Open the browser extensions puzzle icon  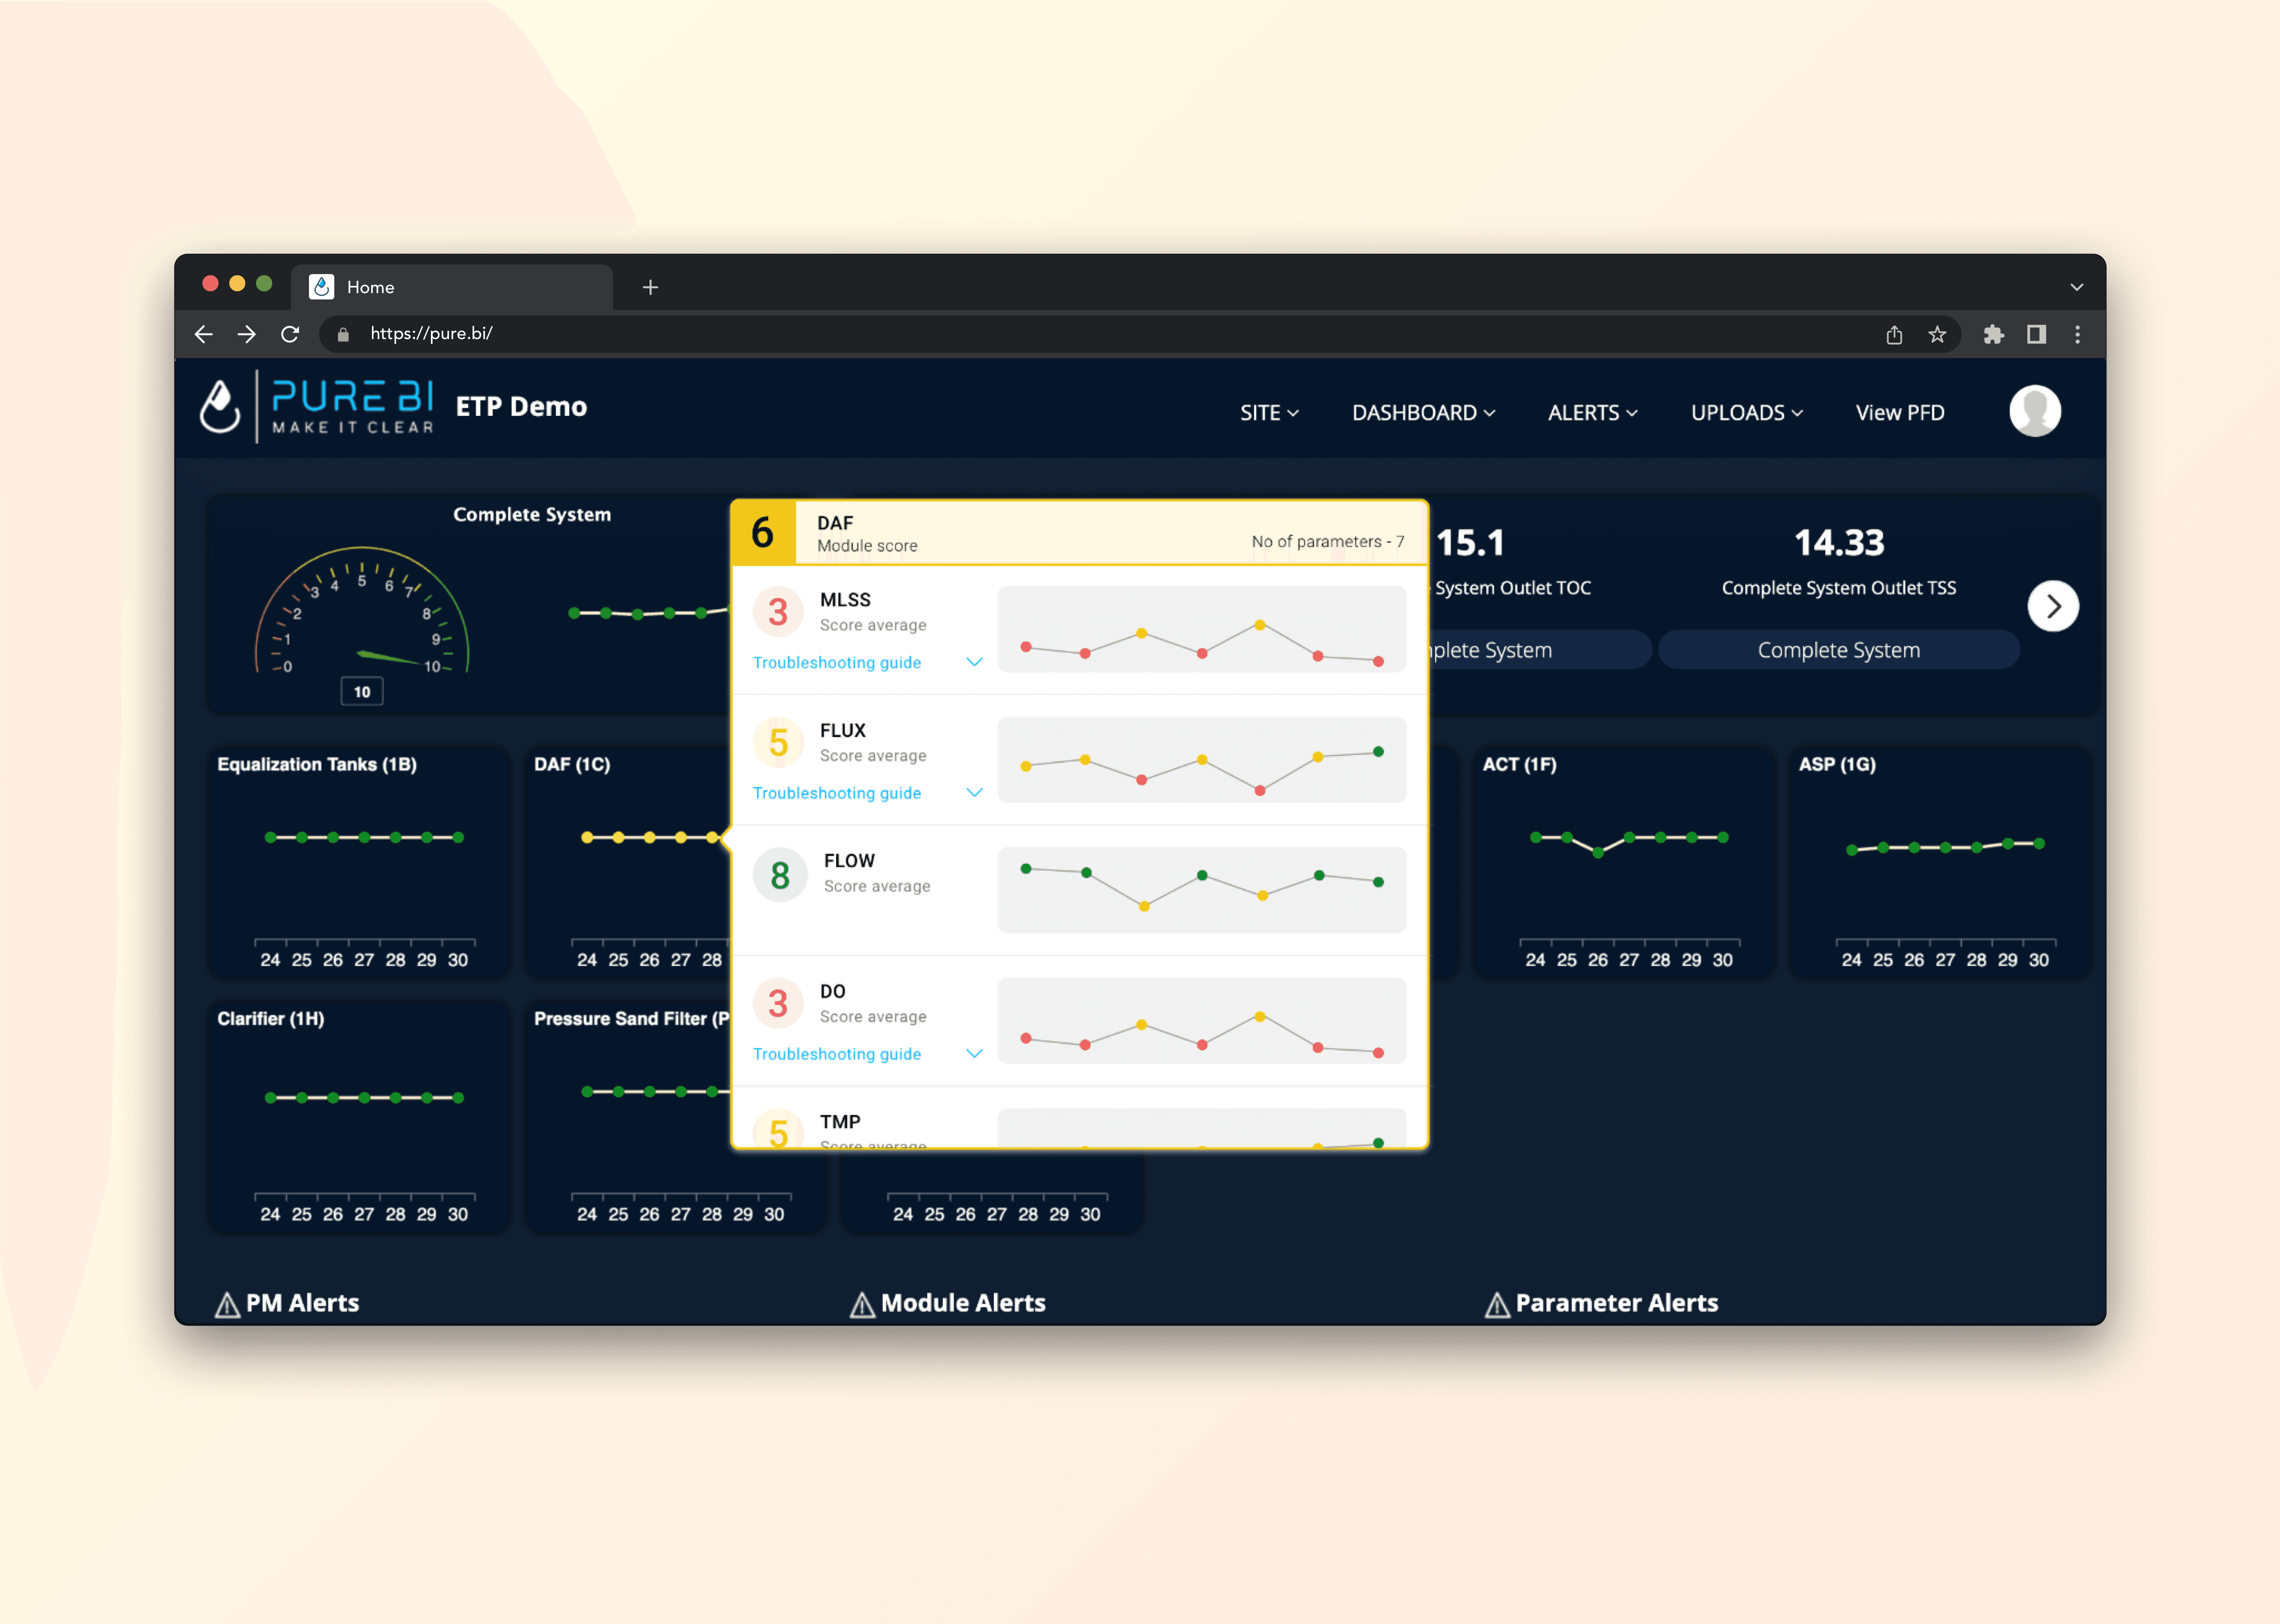1993,334
